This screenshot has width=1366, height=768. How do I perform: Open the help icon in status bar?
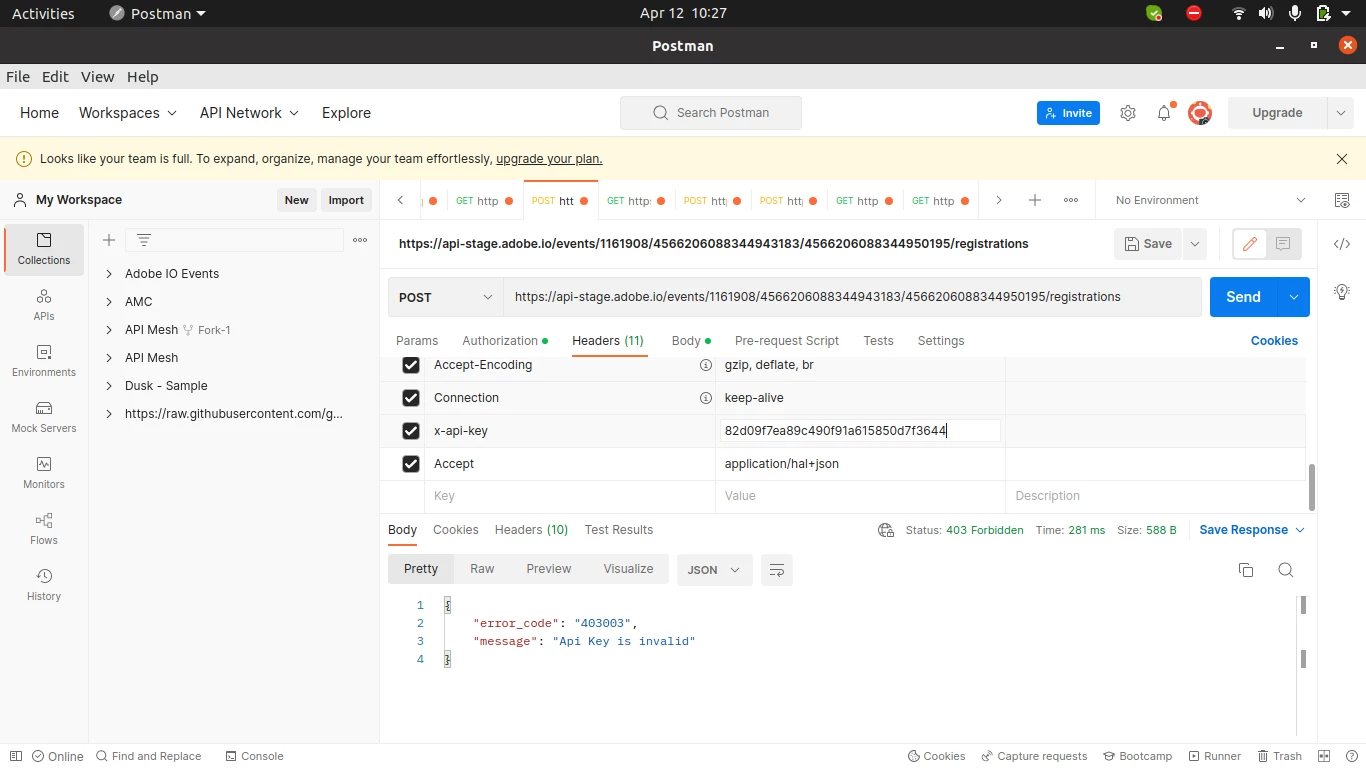(x=1350, y=756)
